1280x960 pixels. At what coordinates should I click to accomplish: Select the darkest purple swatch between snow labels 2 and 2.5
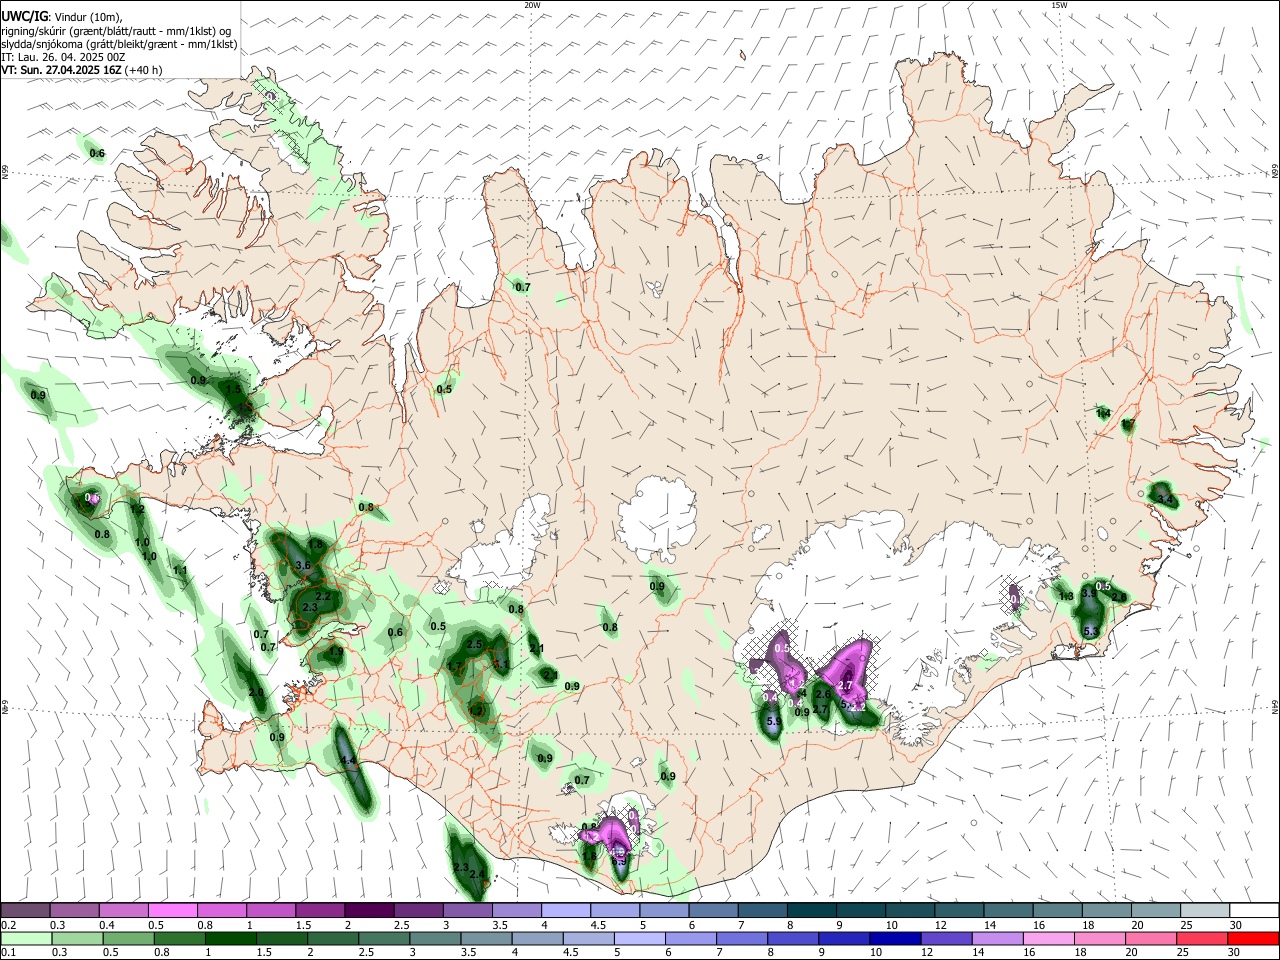click(370, 910)
